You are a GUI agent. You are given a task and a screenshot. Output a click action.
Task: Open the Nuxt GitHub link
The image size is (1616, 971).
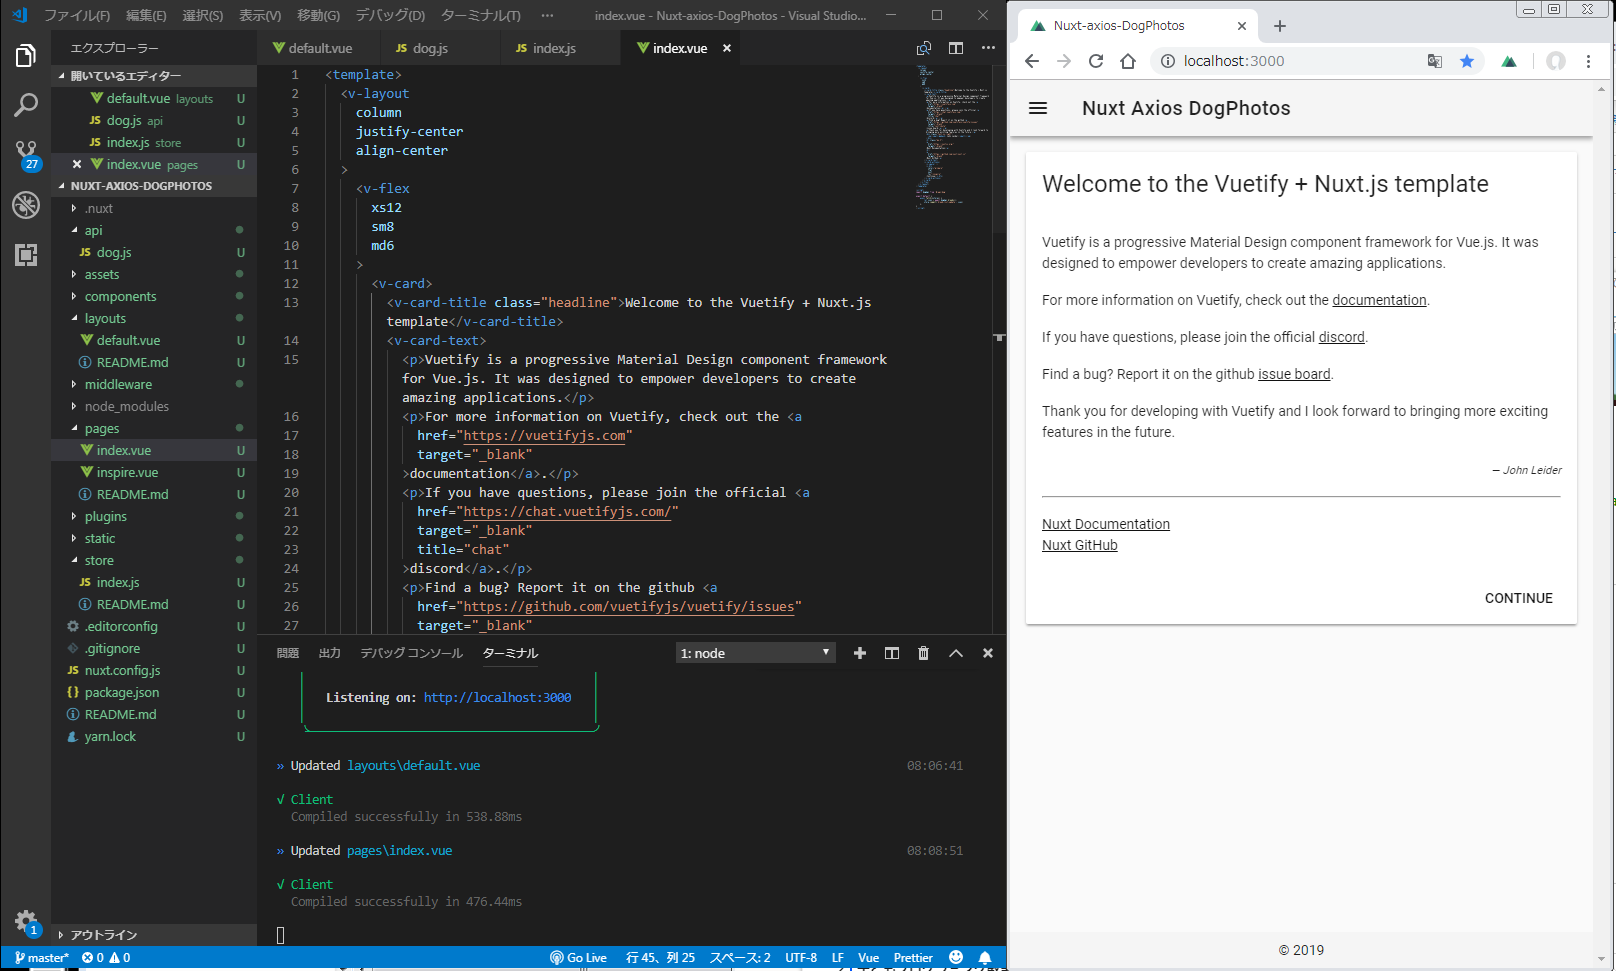tap(1079, 545)
